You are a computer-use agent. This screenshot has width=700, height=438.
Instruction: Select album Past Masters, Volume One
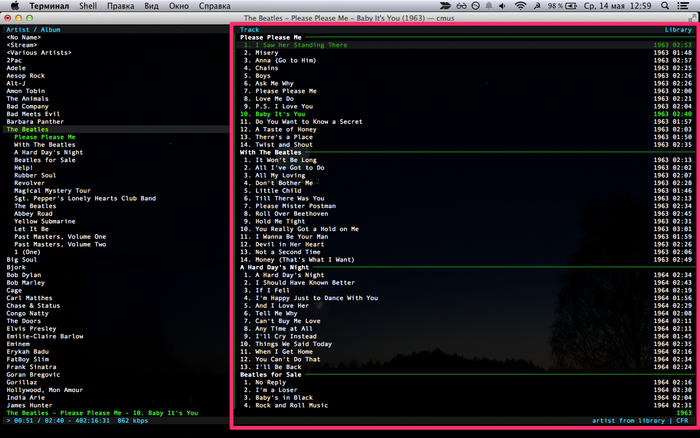[x=60, y=237]
